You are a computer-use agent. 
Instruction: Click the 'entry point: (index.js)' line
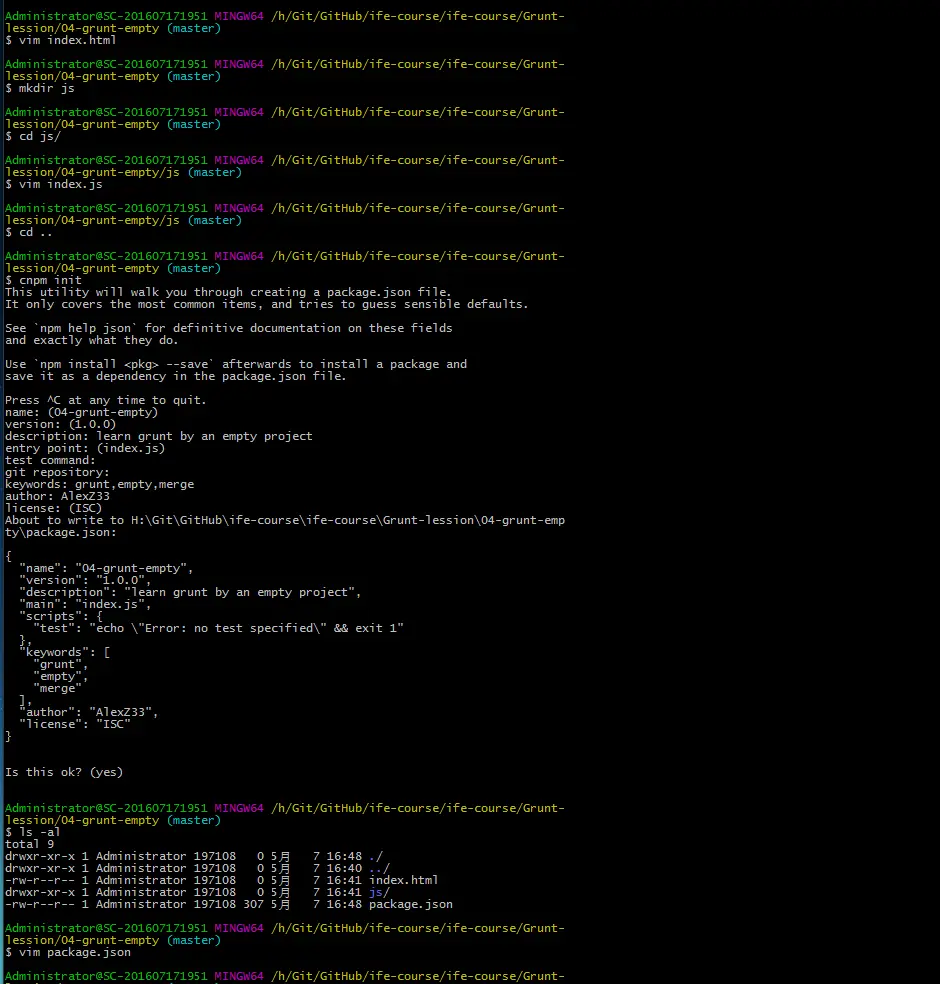pyautogui.click(x=85, y=448)
